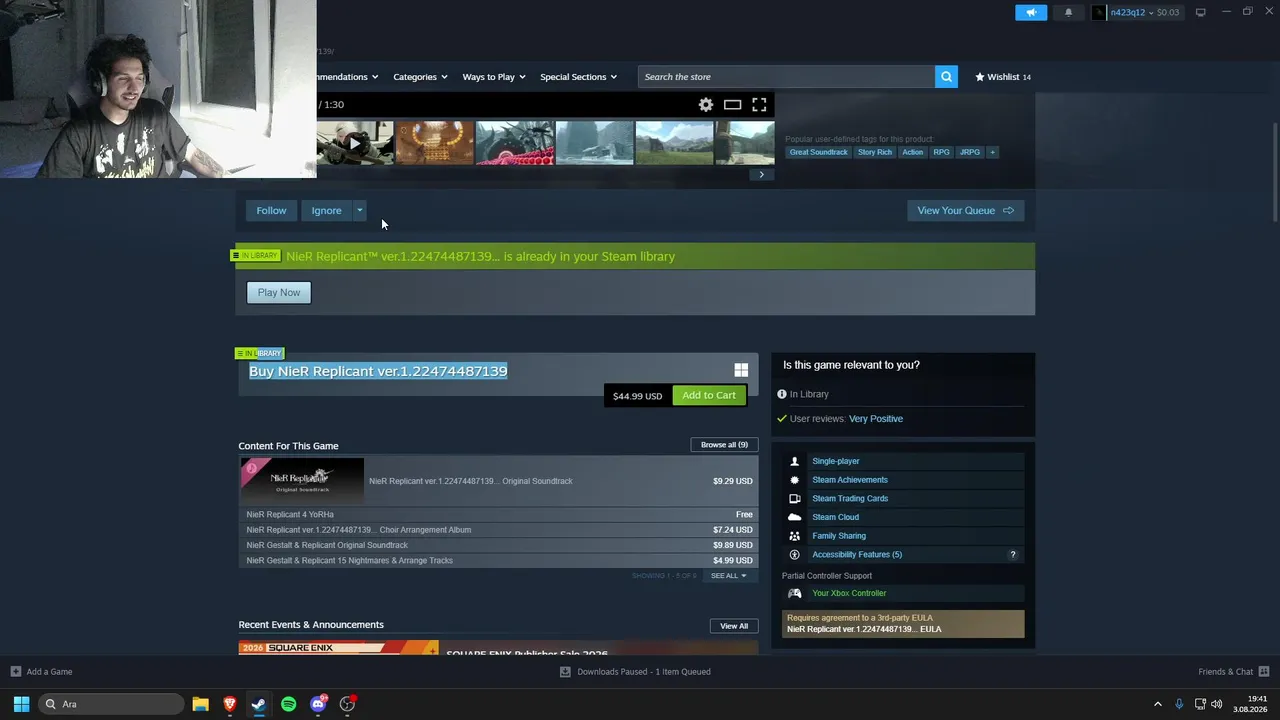Add NieR Replicant to cart

point(709,395)
